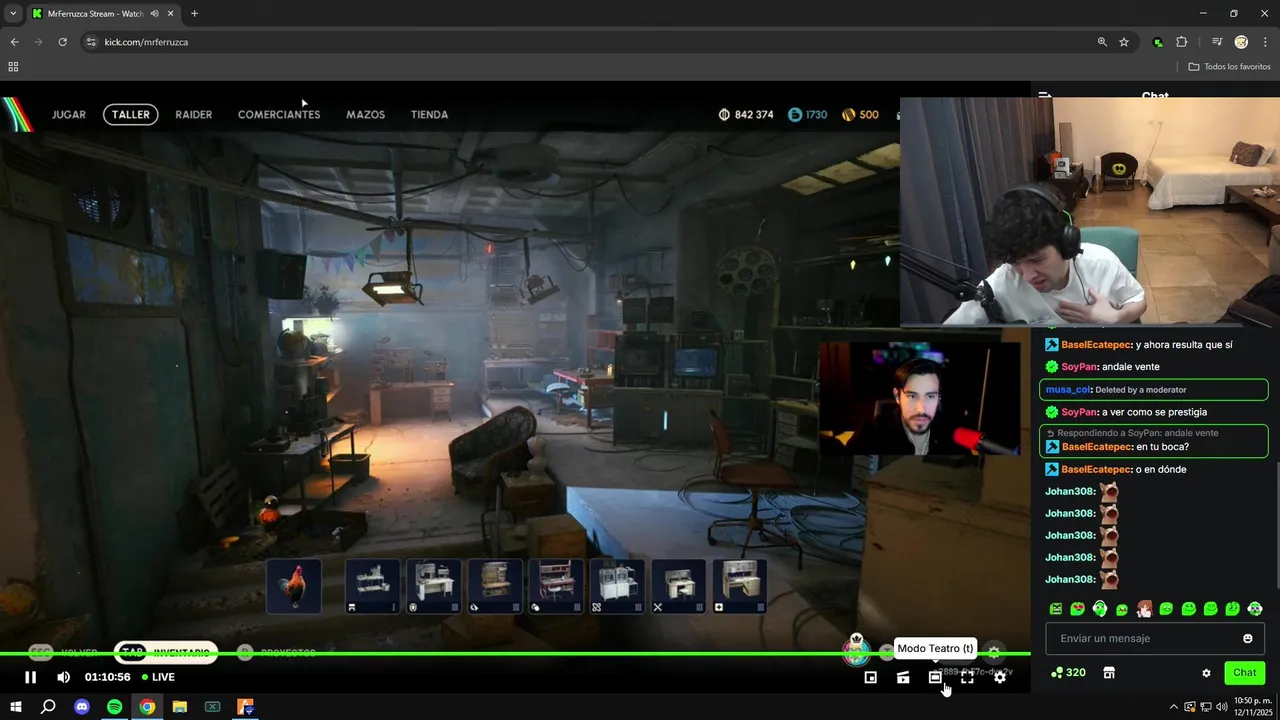Open the chat shop icon

tap(1109, 673)
